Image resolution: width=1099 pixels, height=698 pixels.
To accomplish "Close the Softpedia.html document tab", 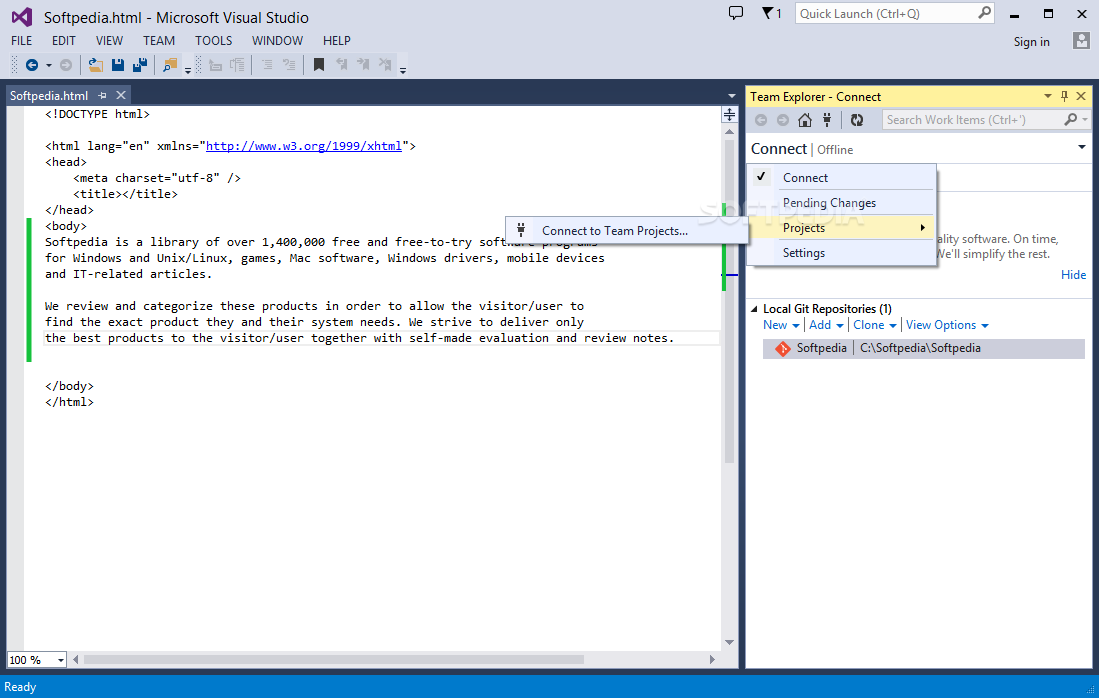I will [x=121, y=95].
